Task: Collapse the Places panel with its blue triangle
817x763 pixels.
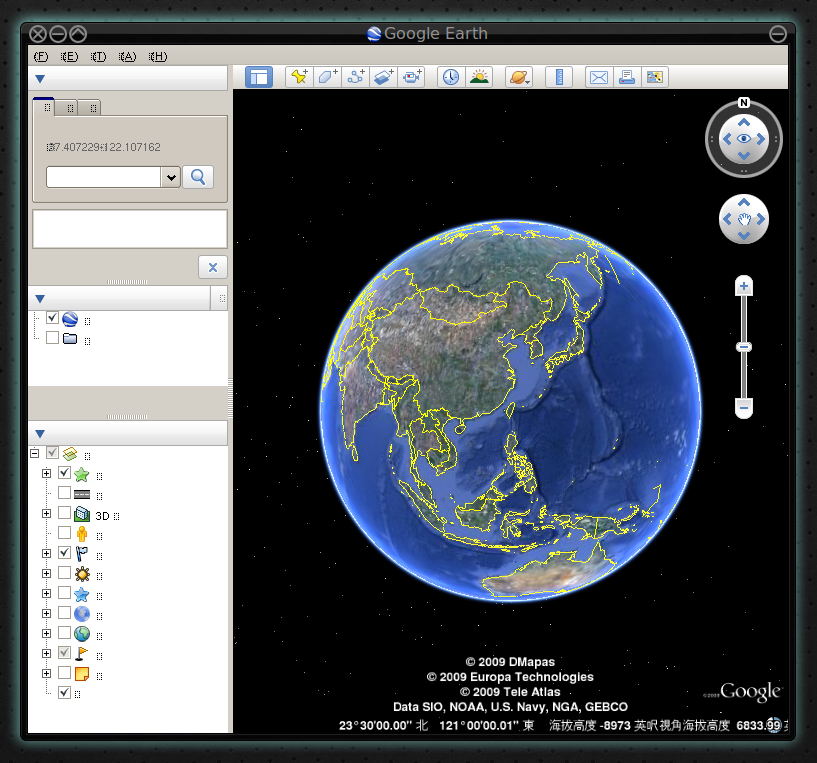Action: point(40,299)
